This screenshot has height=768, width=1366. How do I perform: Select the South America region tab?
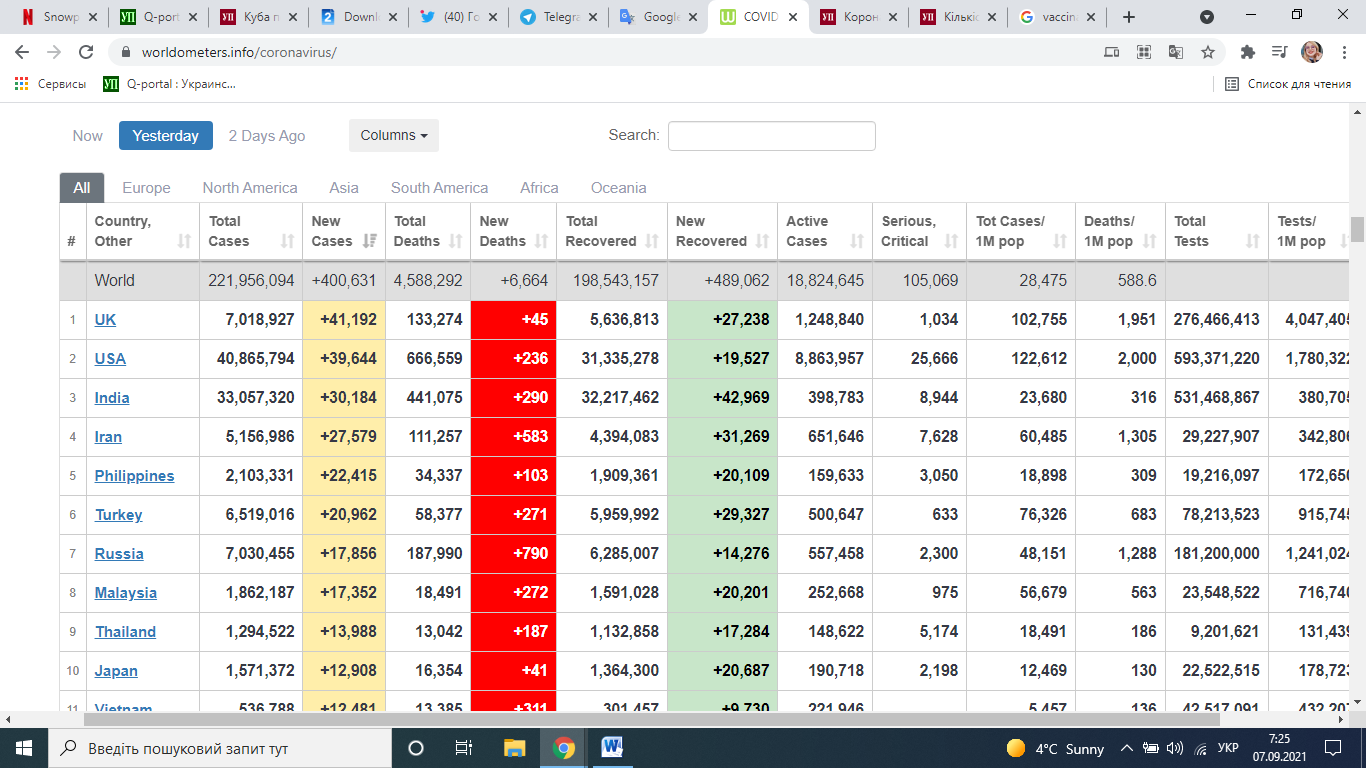439,188
